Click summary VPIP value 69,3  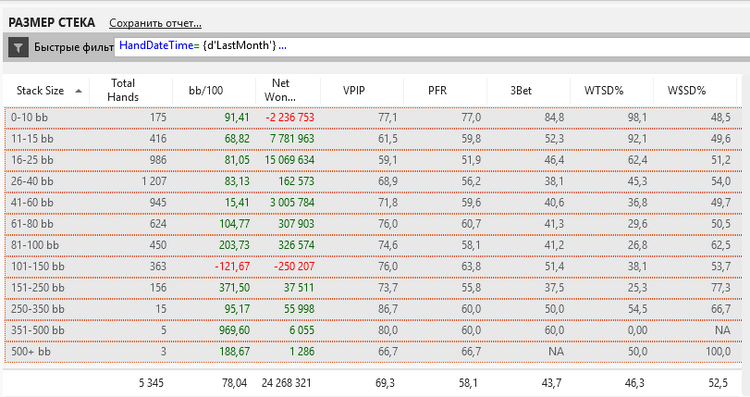point(385,383)
